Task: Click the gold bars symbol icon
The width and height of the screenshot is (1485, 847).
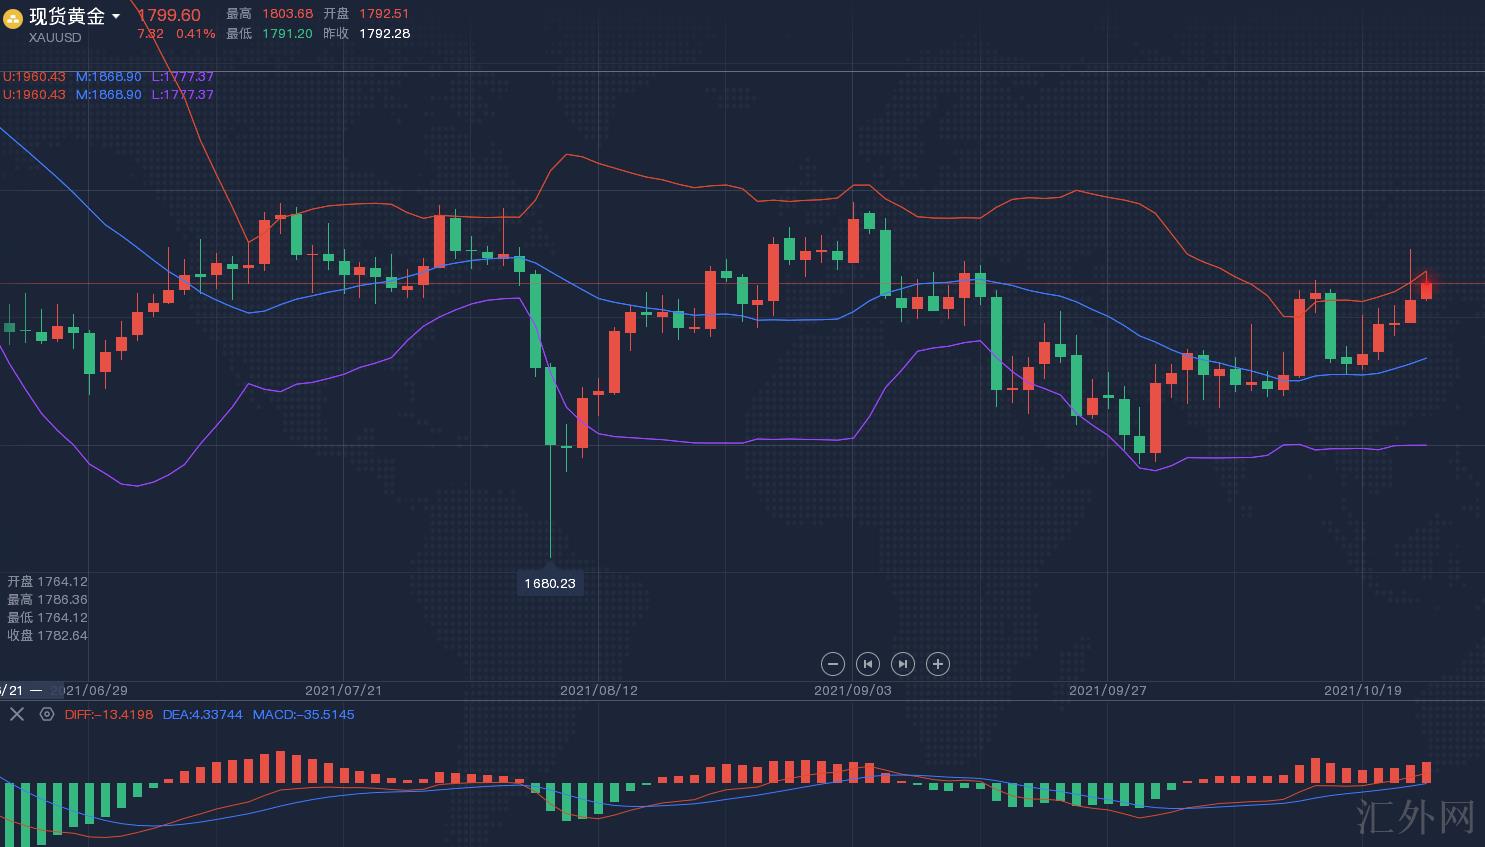Action: click(x=13, y=18)
